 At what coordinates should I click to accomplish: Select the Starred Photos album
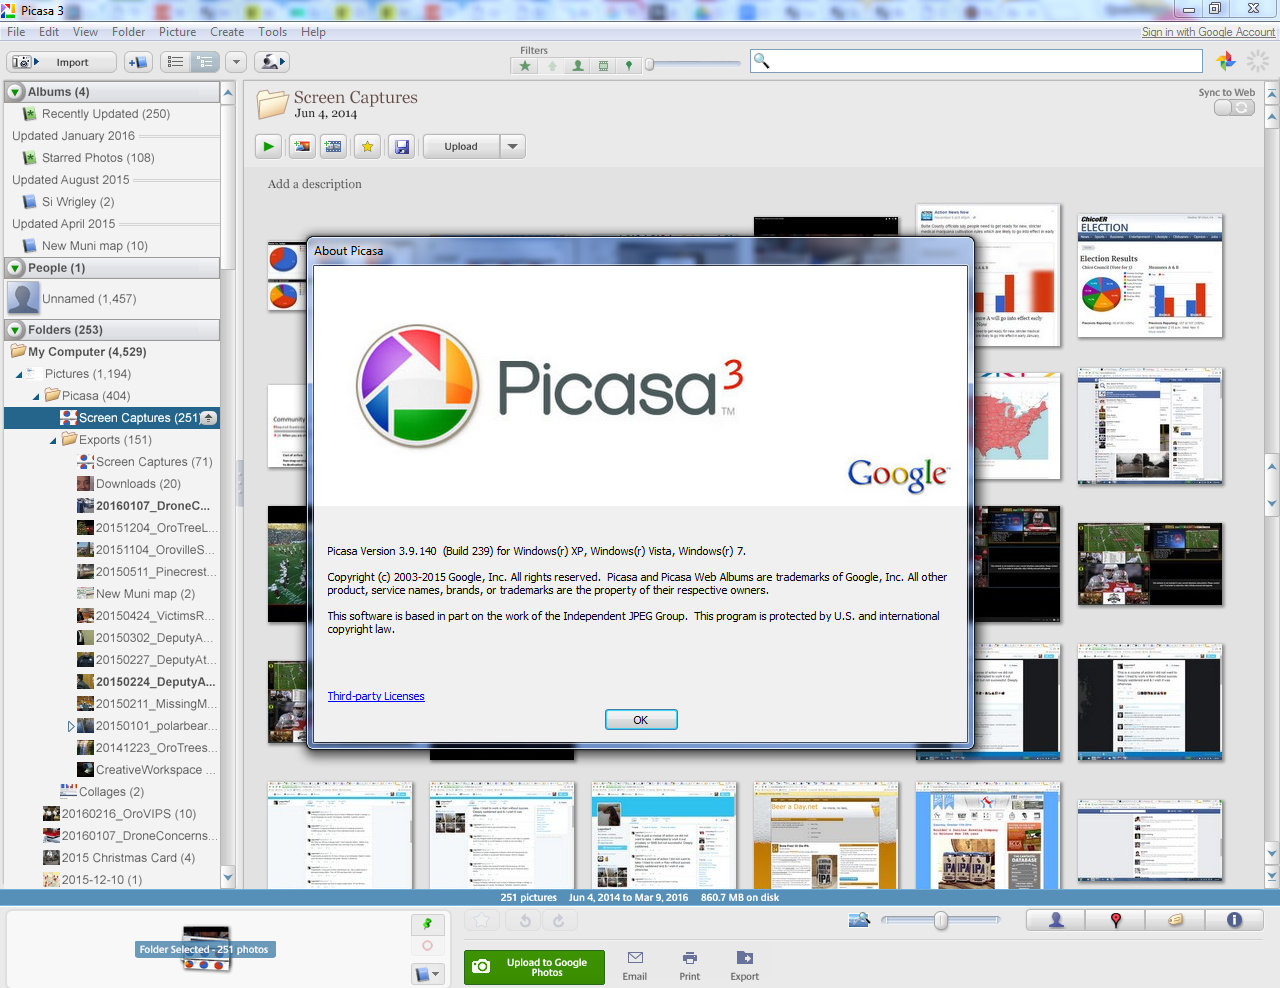click(98, 158)
